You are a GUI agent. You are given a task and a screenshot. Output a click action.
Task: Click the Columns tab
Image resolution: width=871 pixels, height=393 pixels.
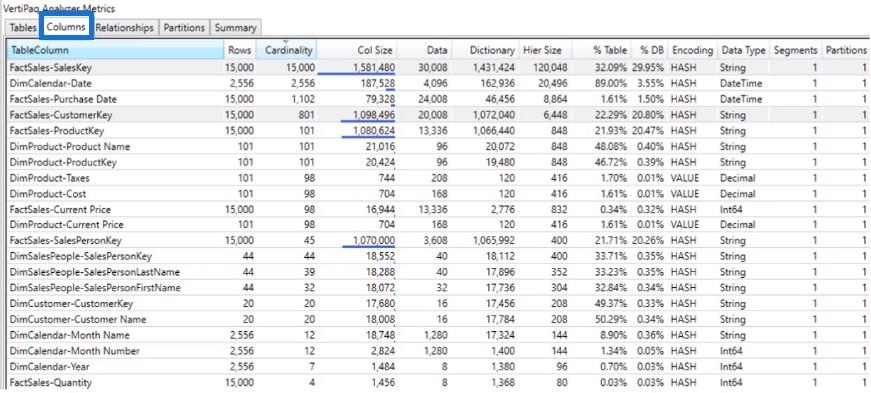click(66, 27)
